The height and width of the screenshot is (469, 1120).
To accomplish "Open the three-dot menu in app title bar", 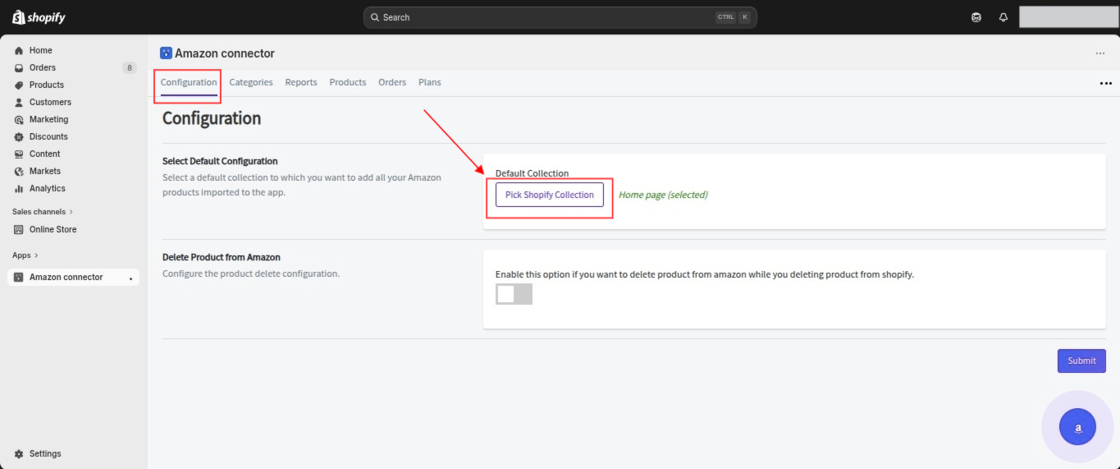I will tap(1100, 54).
